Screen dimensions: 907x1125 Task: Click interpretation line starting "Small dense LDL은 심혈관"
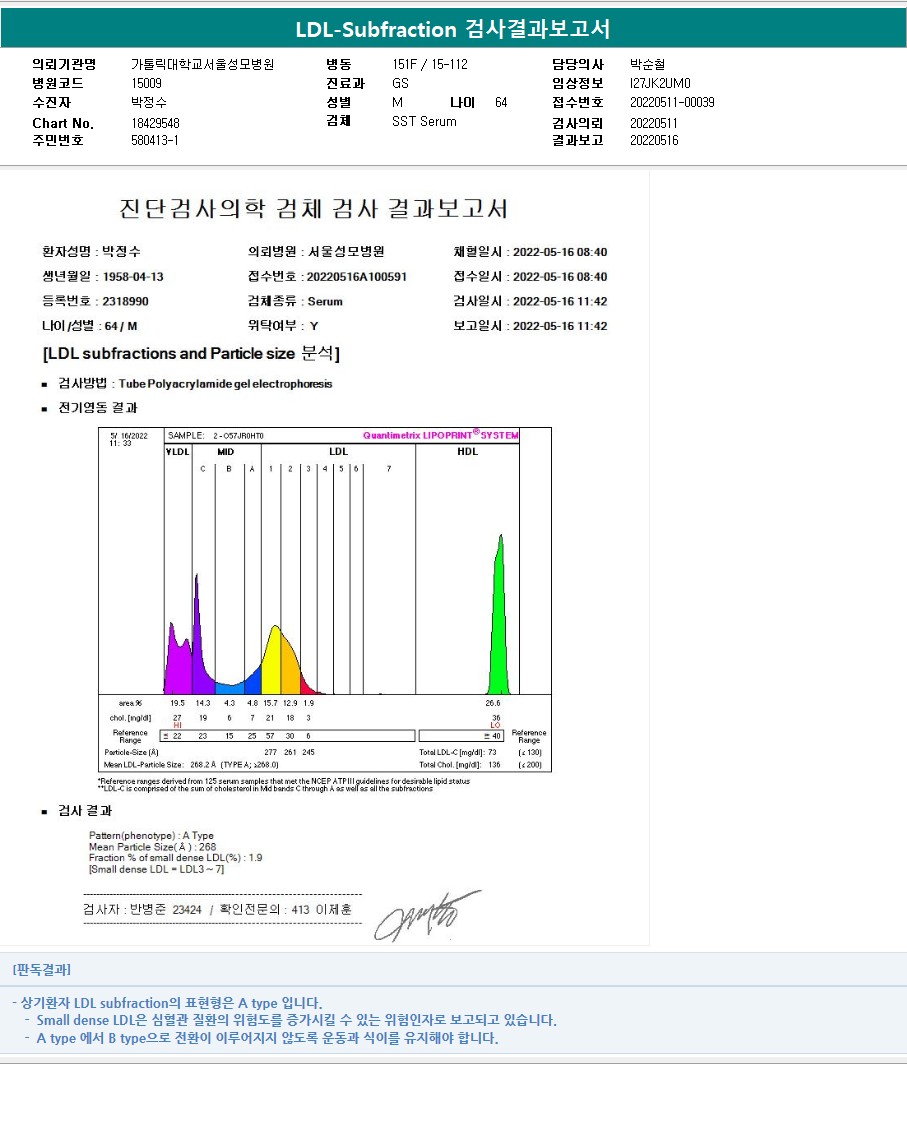tap(296, 1020)
